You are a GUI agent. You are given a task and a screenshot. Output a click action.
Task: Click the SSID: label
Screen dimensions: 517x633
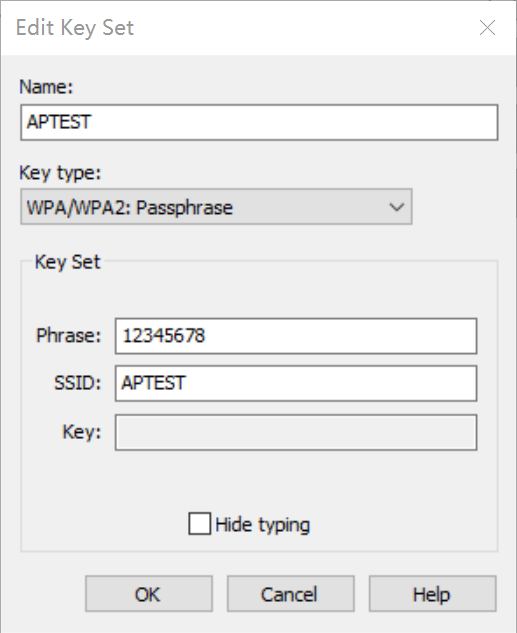[77, 383]
